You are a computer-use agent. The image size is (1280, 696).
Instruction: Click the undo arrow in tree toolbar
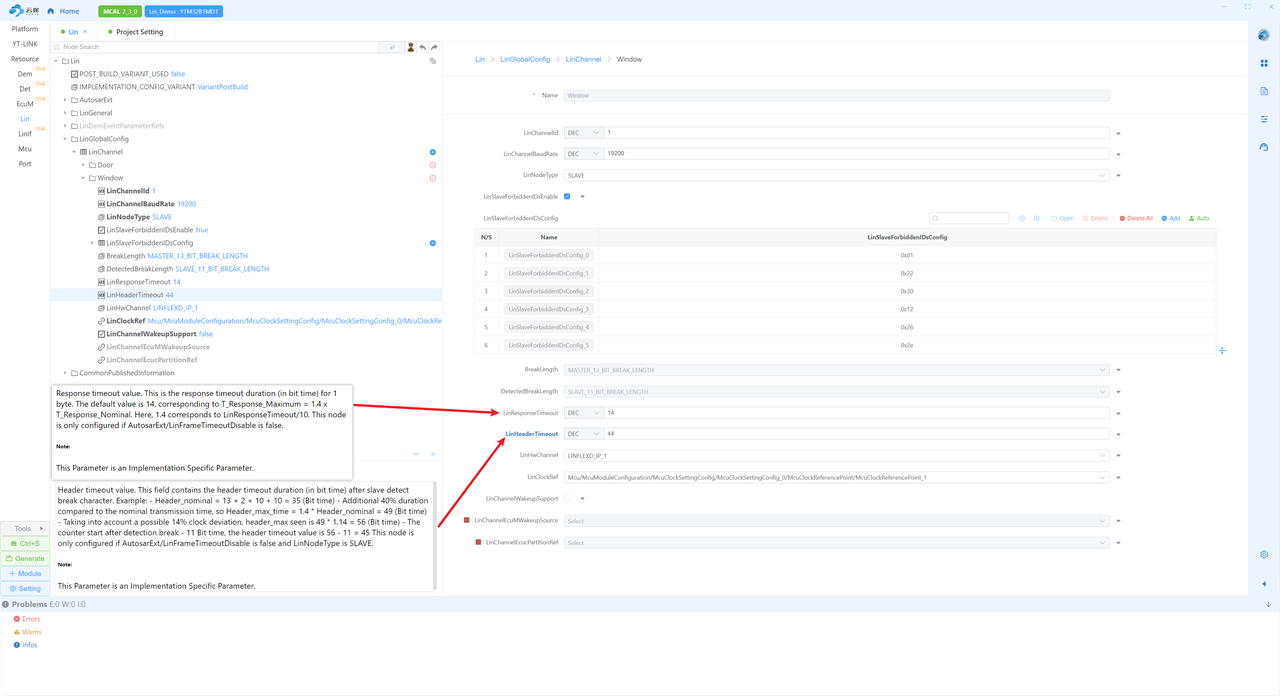click(423, 47)
